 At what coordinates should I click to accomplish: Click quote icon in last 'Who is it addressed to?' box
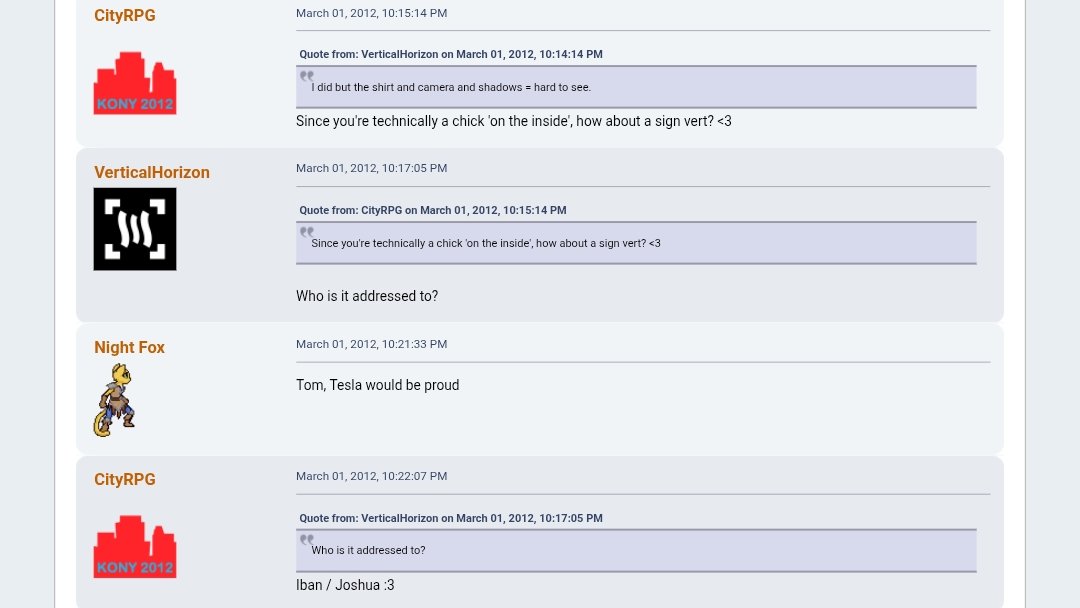point(307,540)
